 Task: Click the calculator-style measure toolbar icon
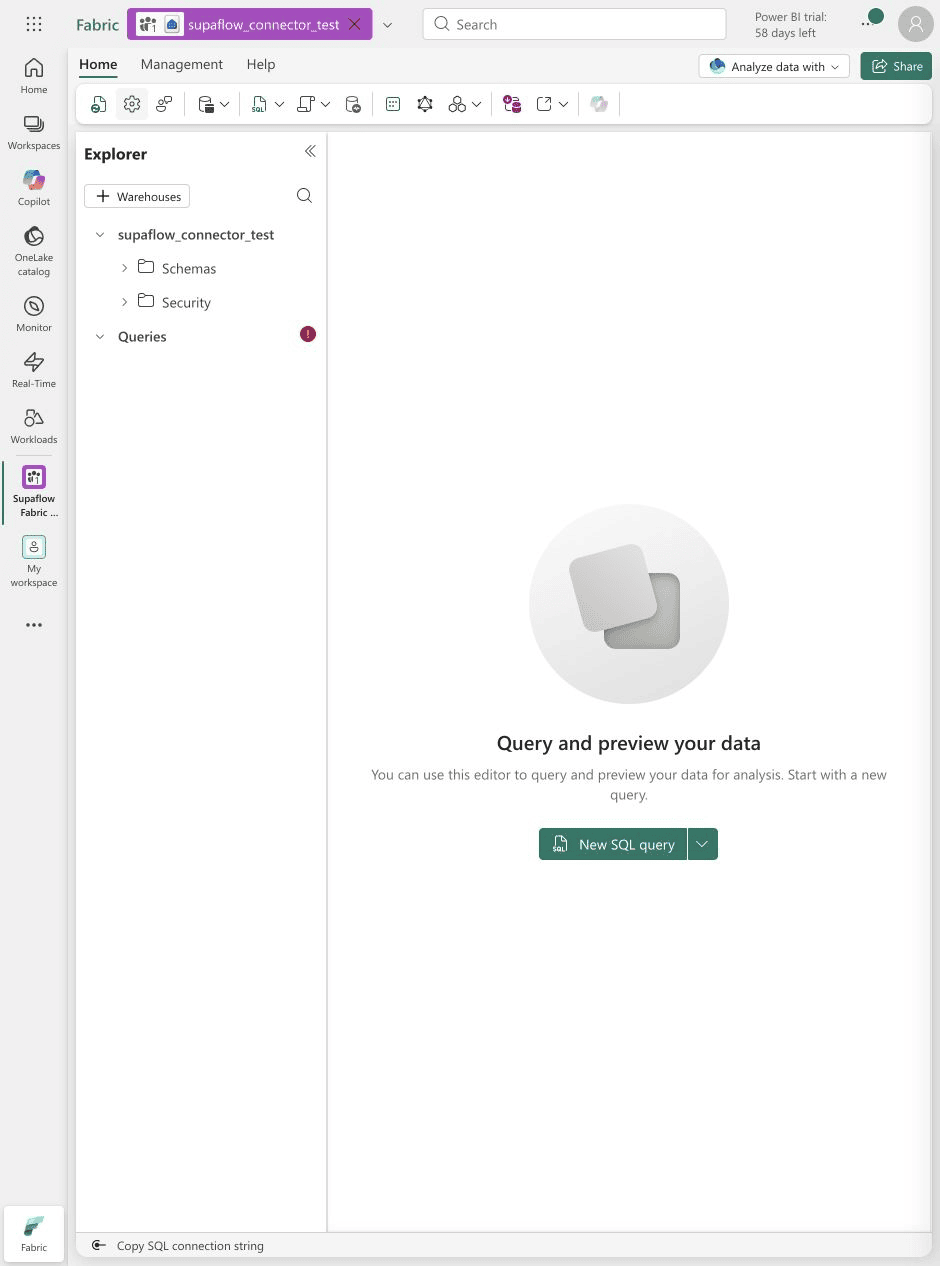(393, 104)
